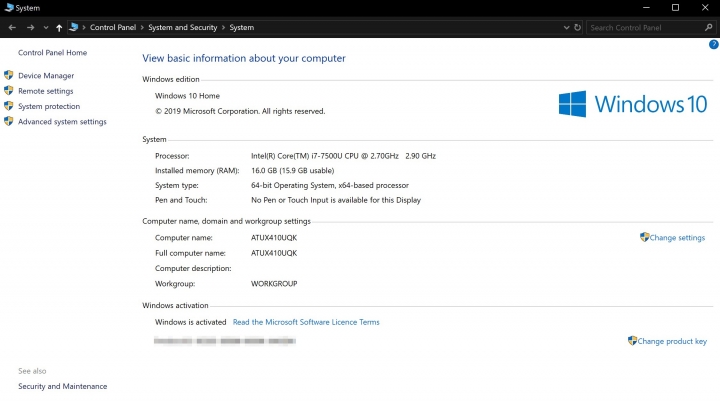Image resolution: width=720 pixels, height=402 pixels.
Task: Click the WORKGROUP value
Action: 274,283
